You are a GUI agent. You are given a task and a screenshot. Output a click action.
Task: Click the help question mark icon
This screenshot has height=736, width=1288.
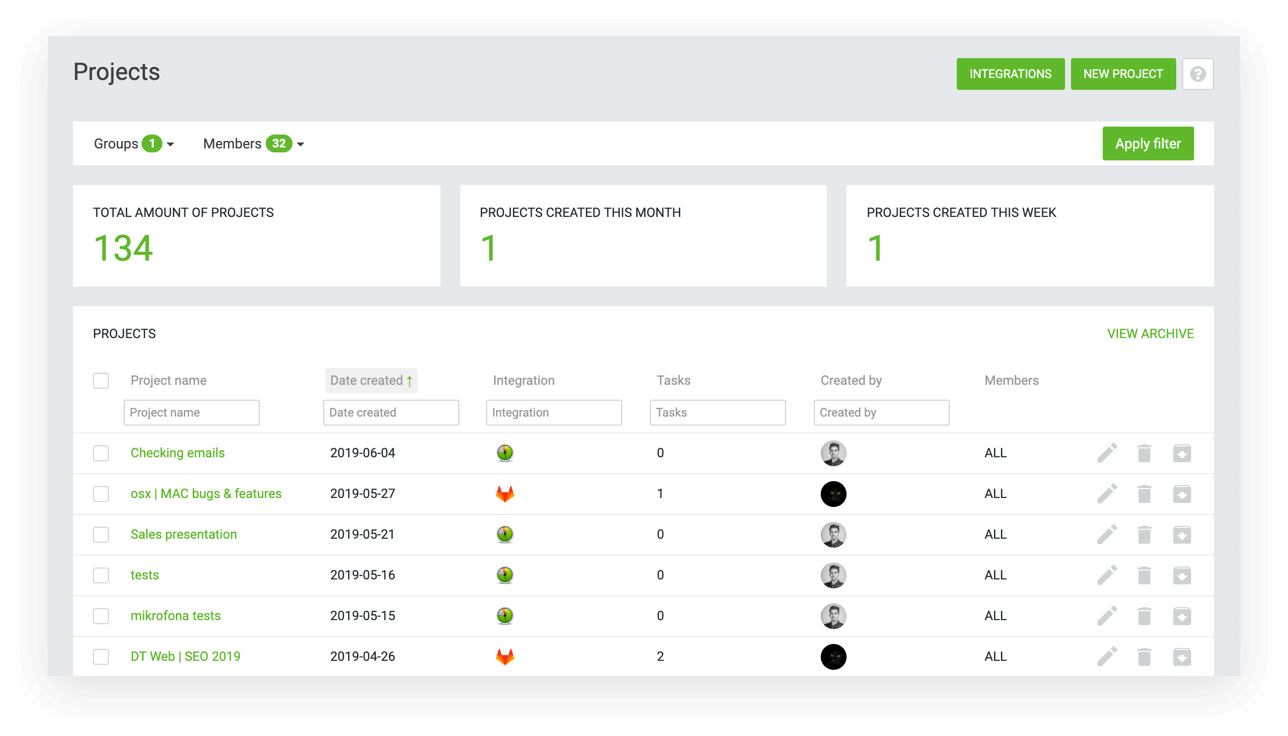pos(1197,74)
